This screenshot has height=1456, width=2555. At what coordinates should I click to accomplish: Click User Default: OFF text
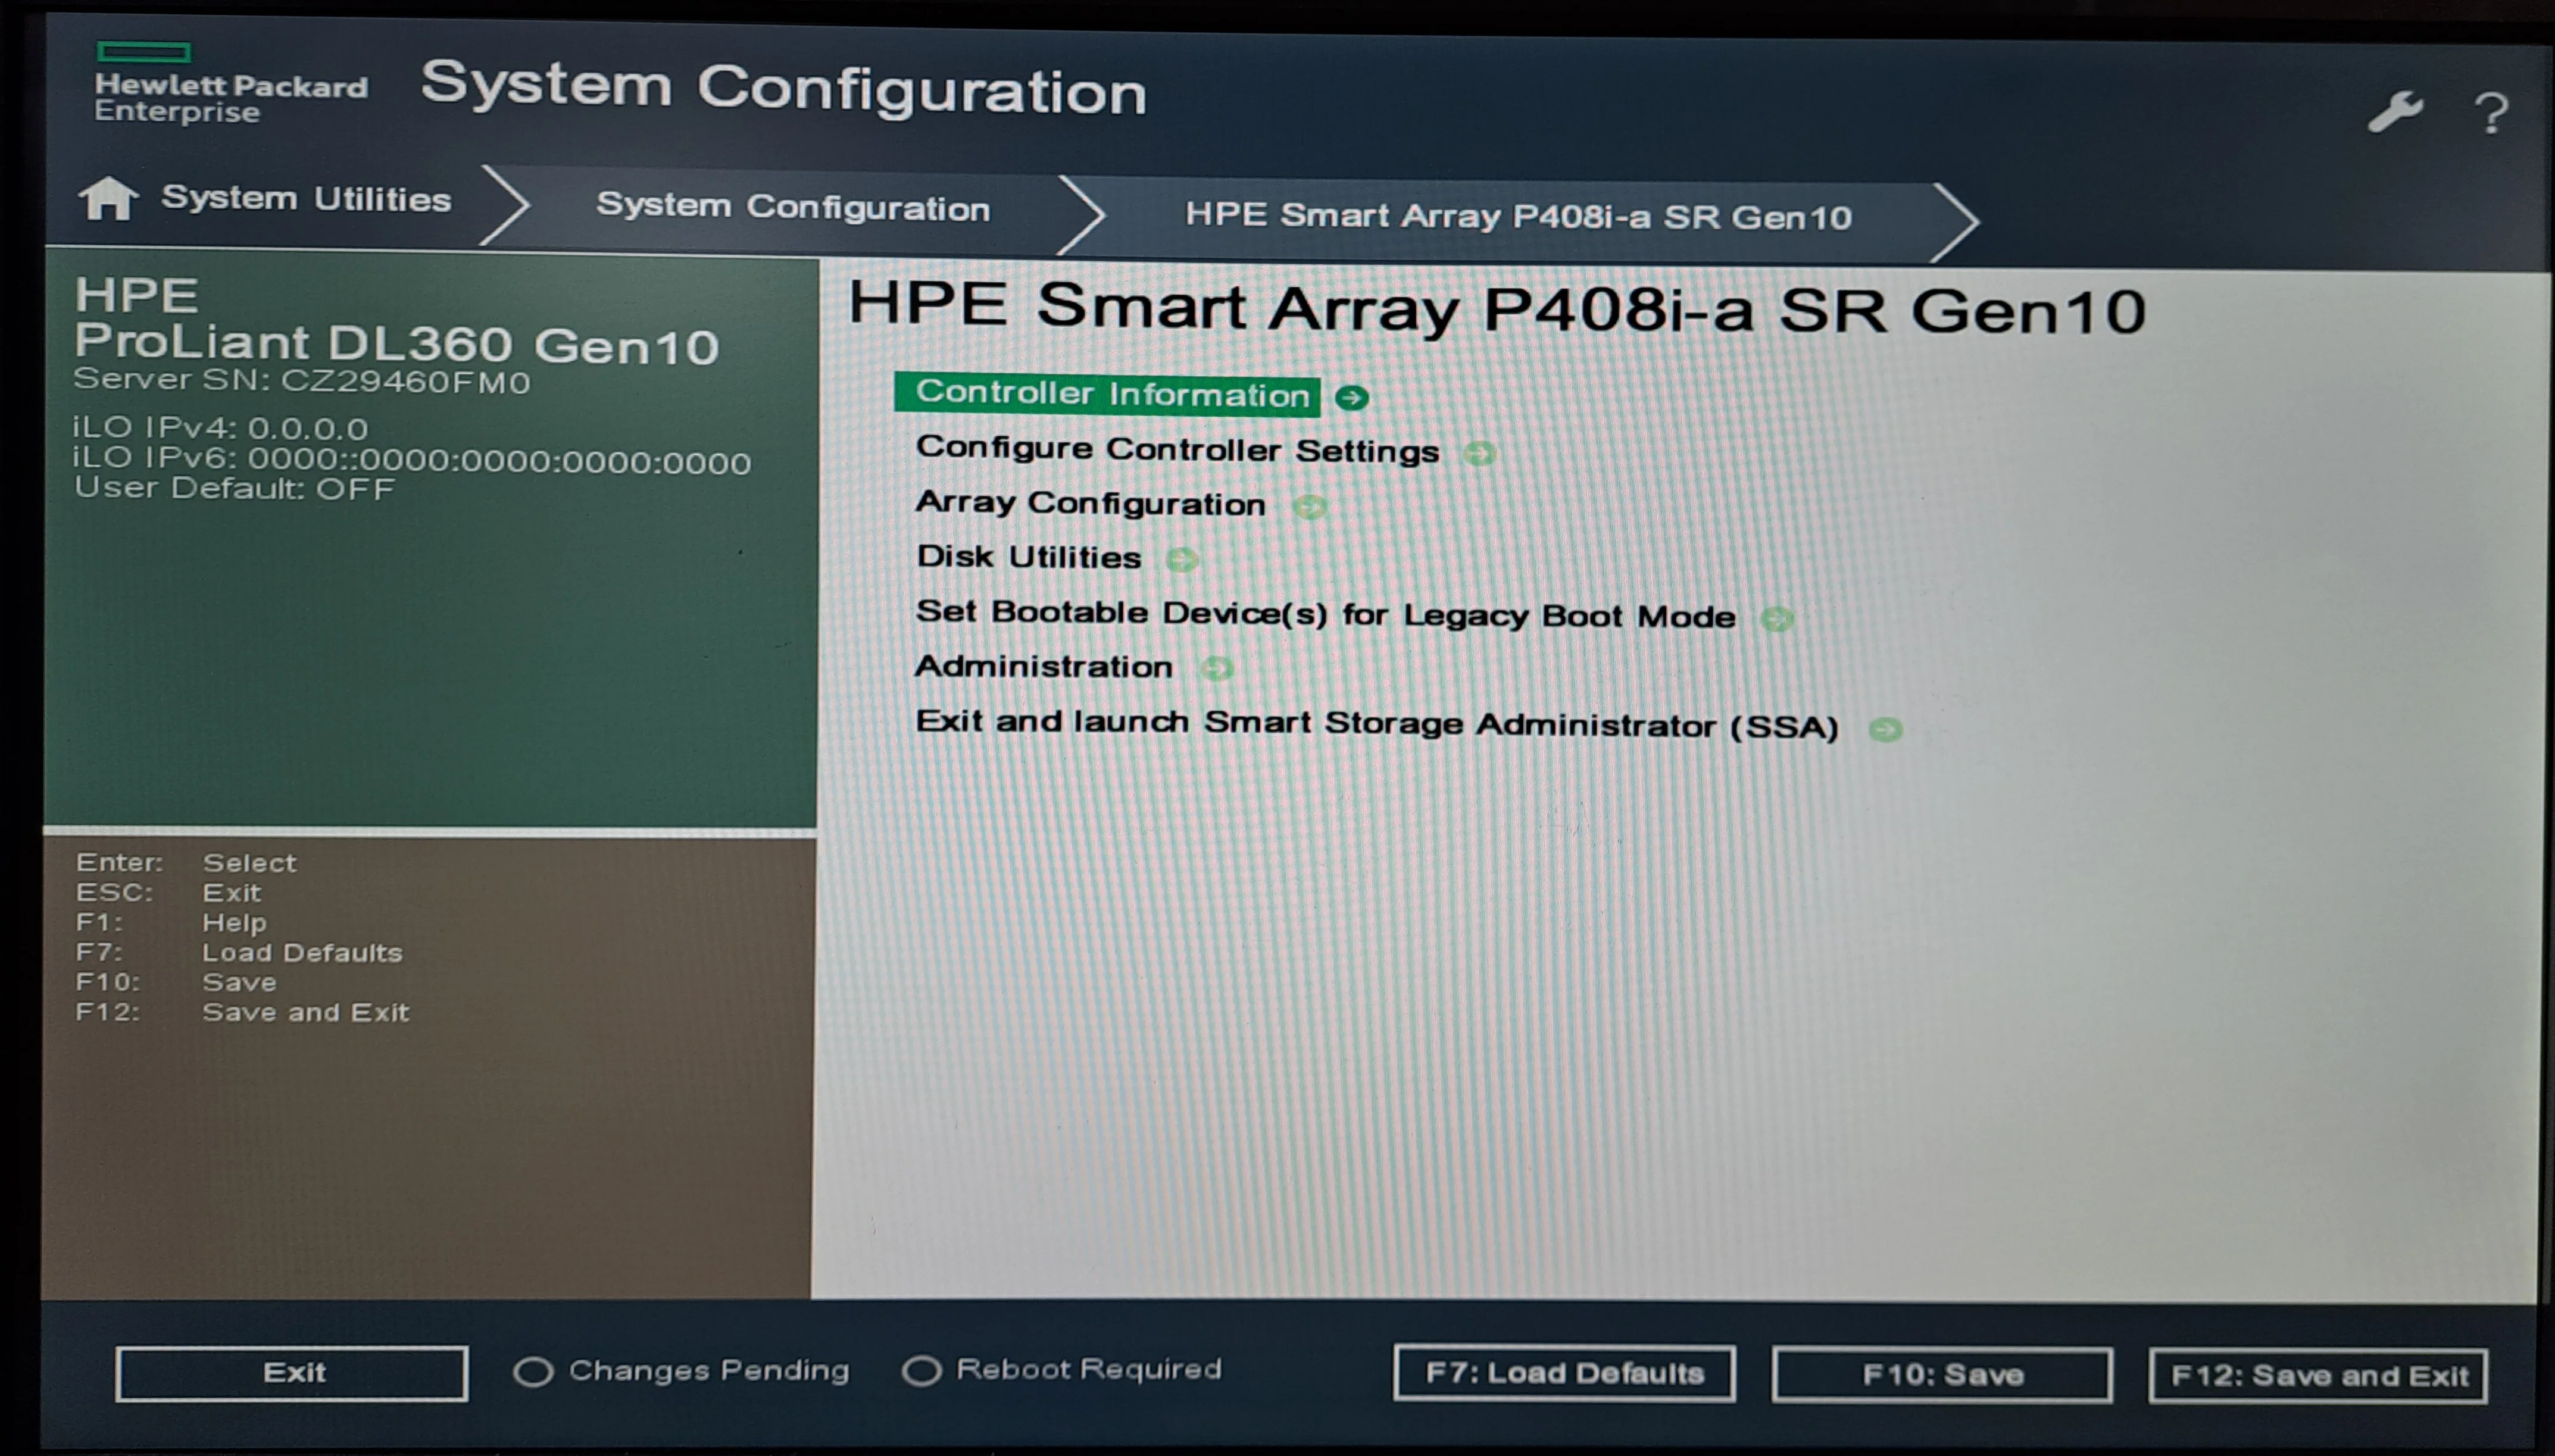coord(234,489)
